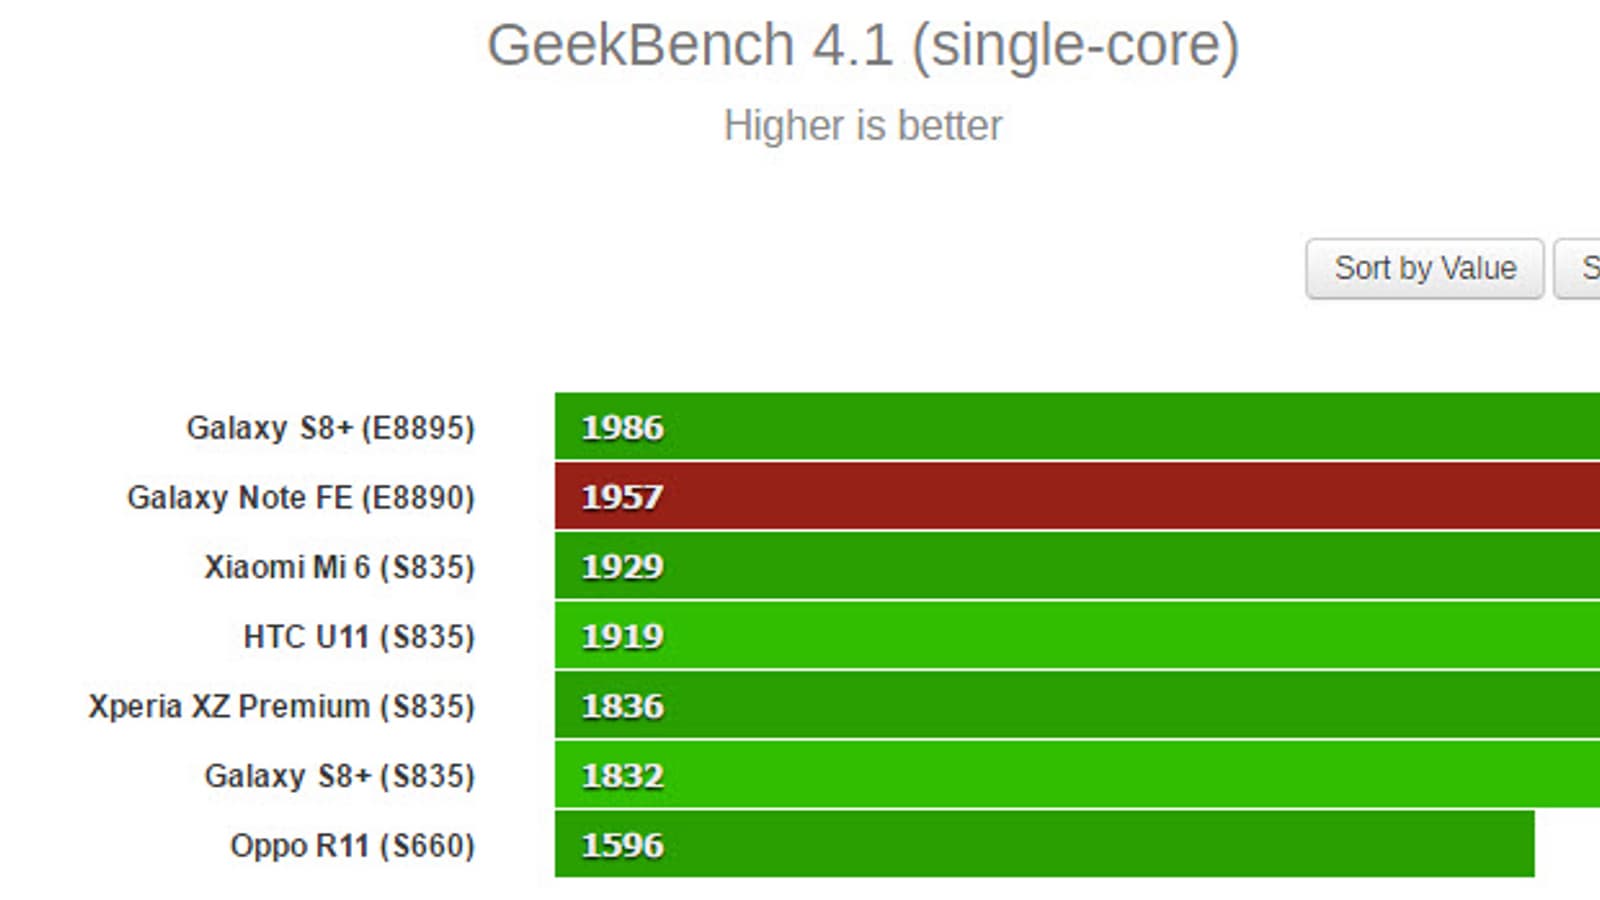
Task: Select the Galaxy S8+ (E8895) bar
Action: [x=1077, y=427]
